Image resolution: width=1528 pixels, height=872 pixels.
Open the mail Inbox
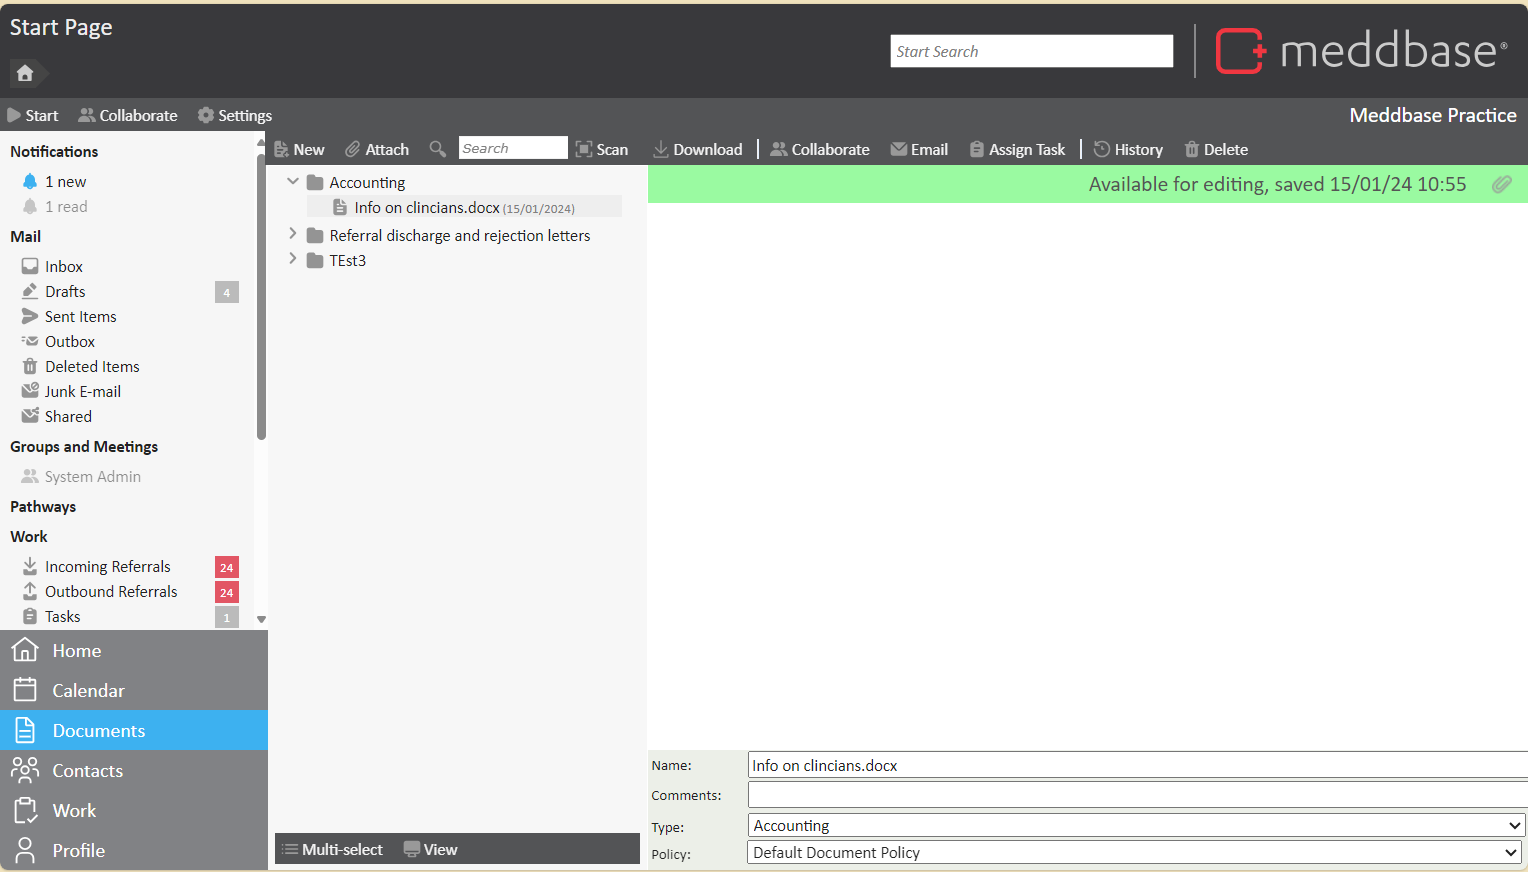click(x=63, y=266)
